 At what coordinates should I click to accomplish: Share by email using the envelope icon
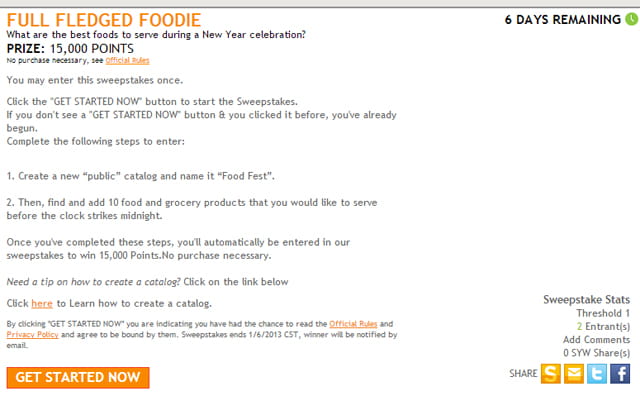(x=574, y=374)
